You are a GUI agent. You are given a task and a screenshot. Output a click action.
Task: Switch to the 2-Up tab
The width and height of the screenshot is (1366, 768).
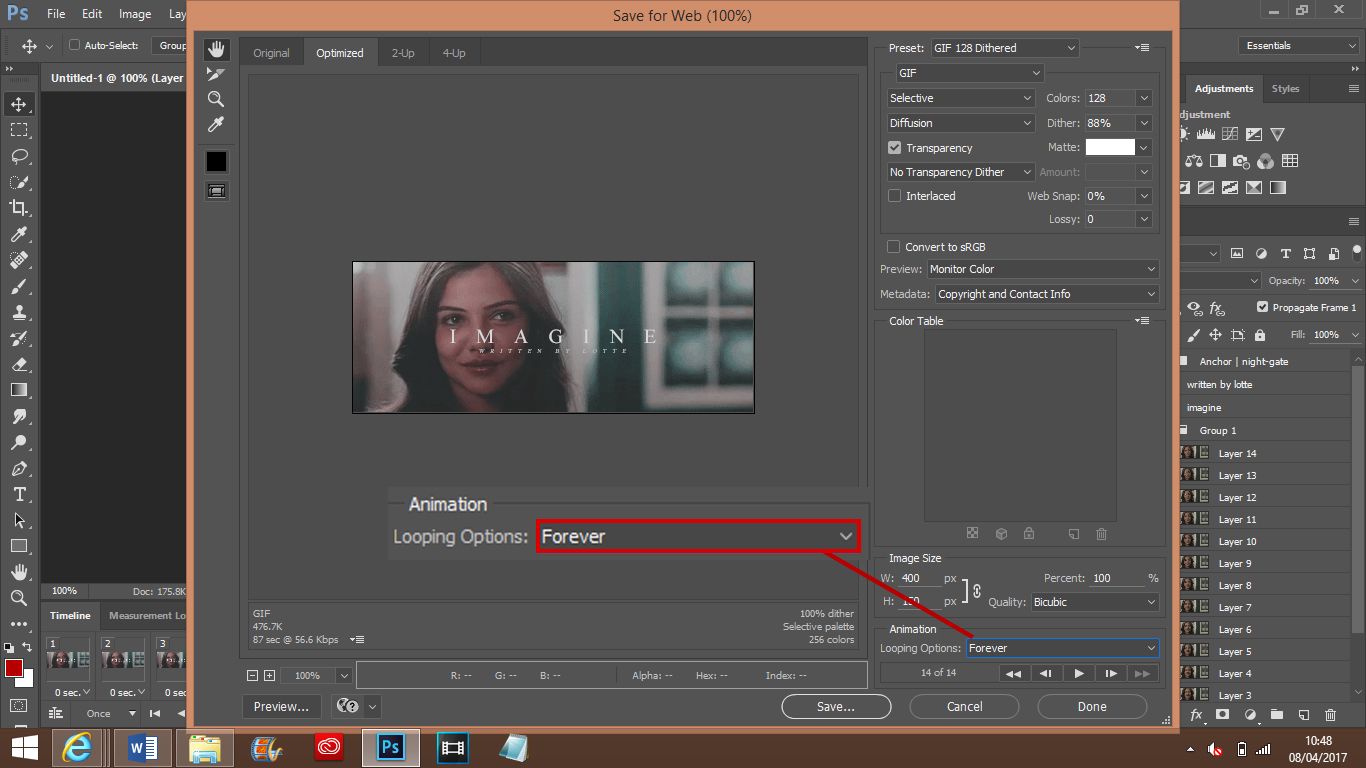pyautogui.click(x=403, y=53)
